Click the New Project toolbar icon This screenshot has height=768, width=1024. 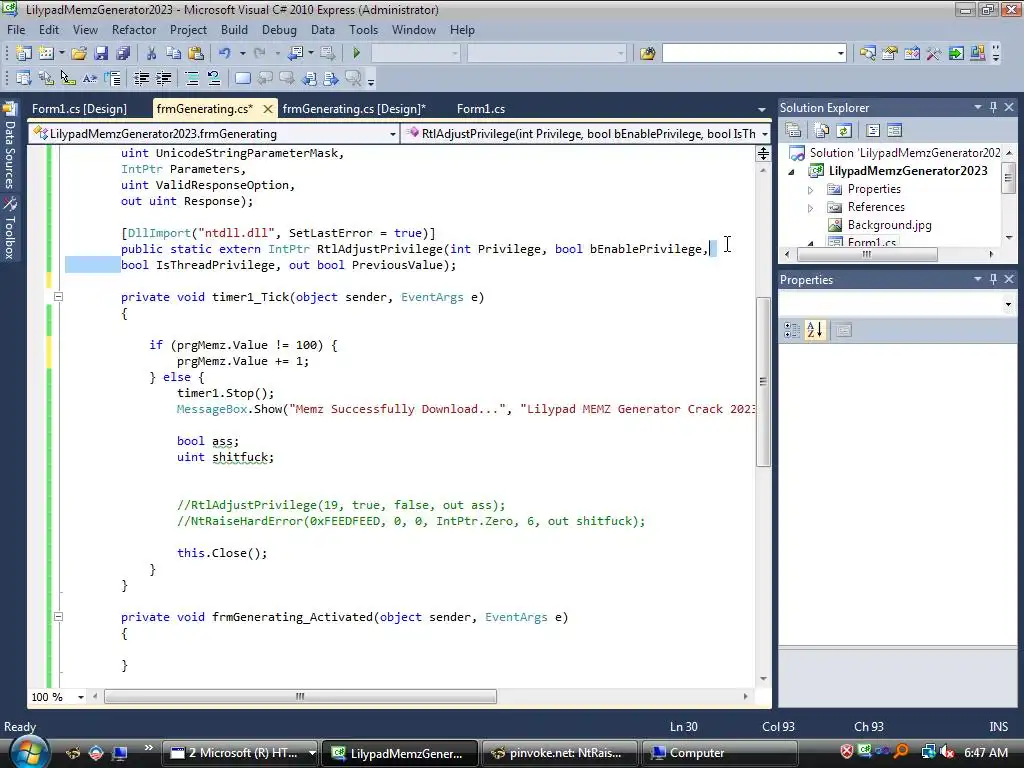[24, 53]
